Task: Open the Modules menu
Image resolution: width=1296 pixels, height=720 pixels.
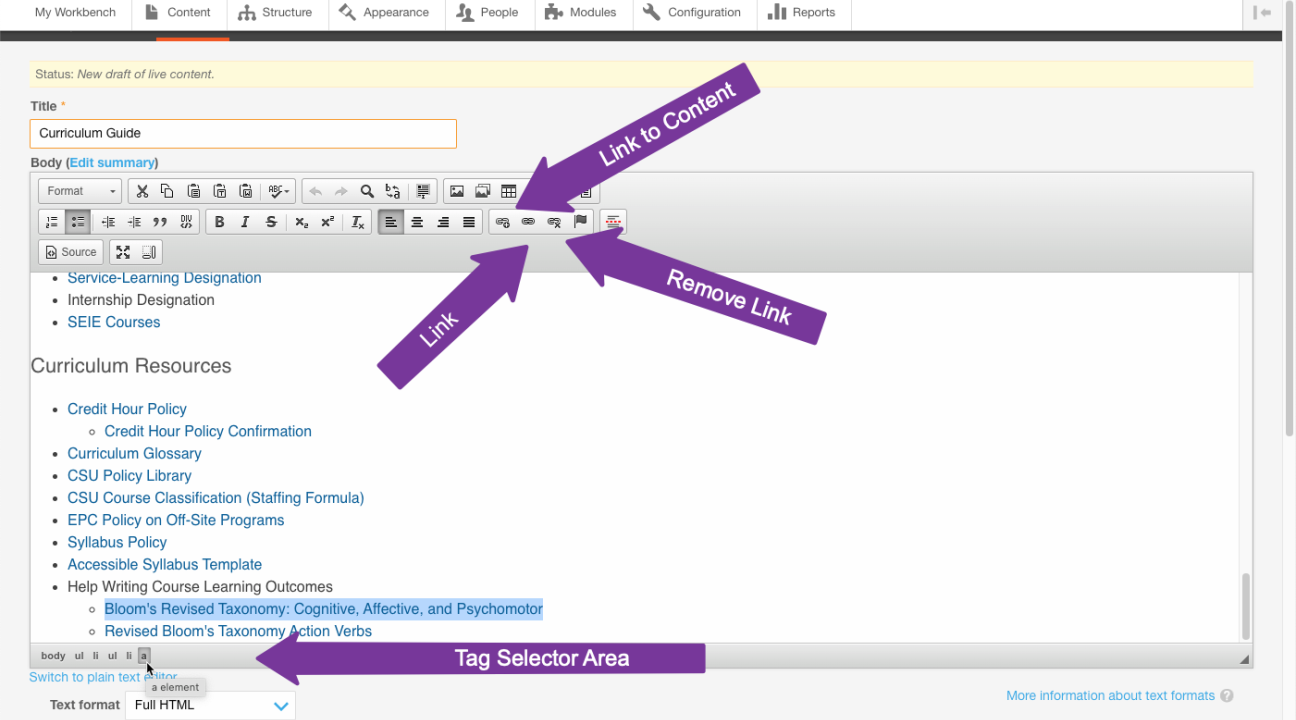Action: (x=580, y=12)
